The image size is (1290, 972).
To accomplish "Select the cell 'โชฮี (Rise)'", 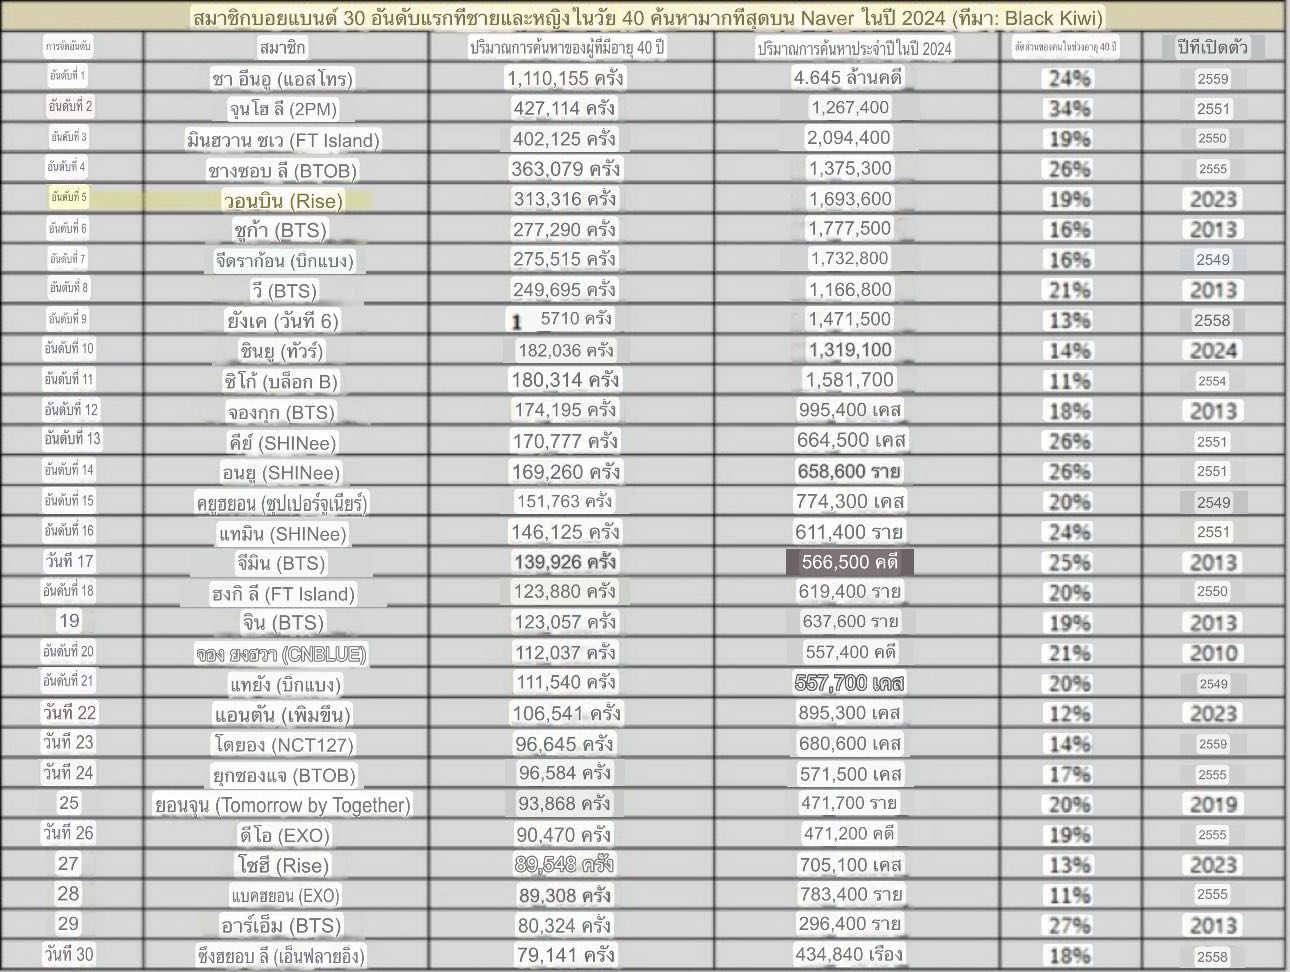I will point(283,865).
